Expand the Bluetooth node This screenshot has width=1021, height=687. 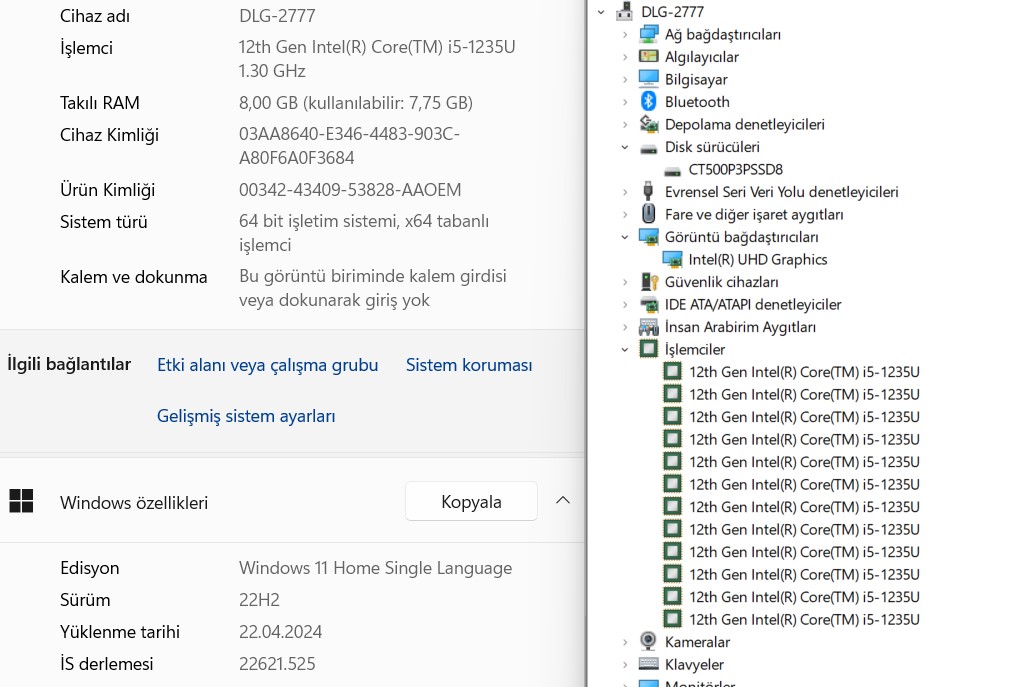[625, 102]
